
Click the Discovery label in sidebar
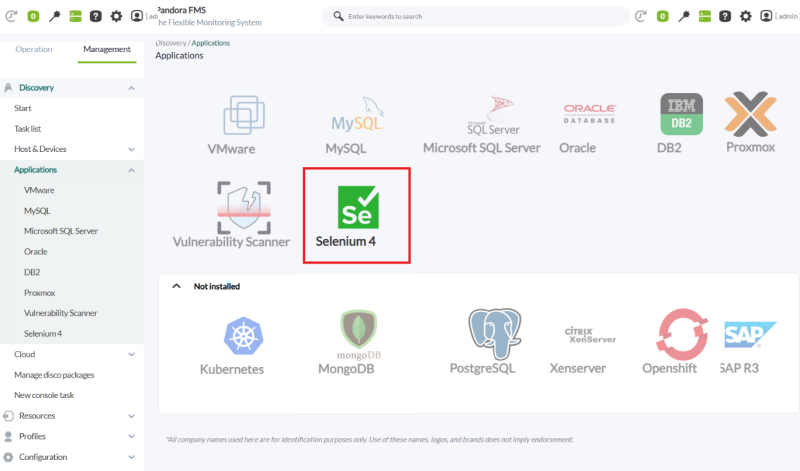(36, 88)
